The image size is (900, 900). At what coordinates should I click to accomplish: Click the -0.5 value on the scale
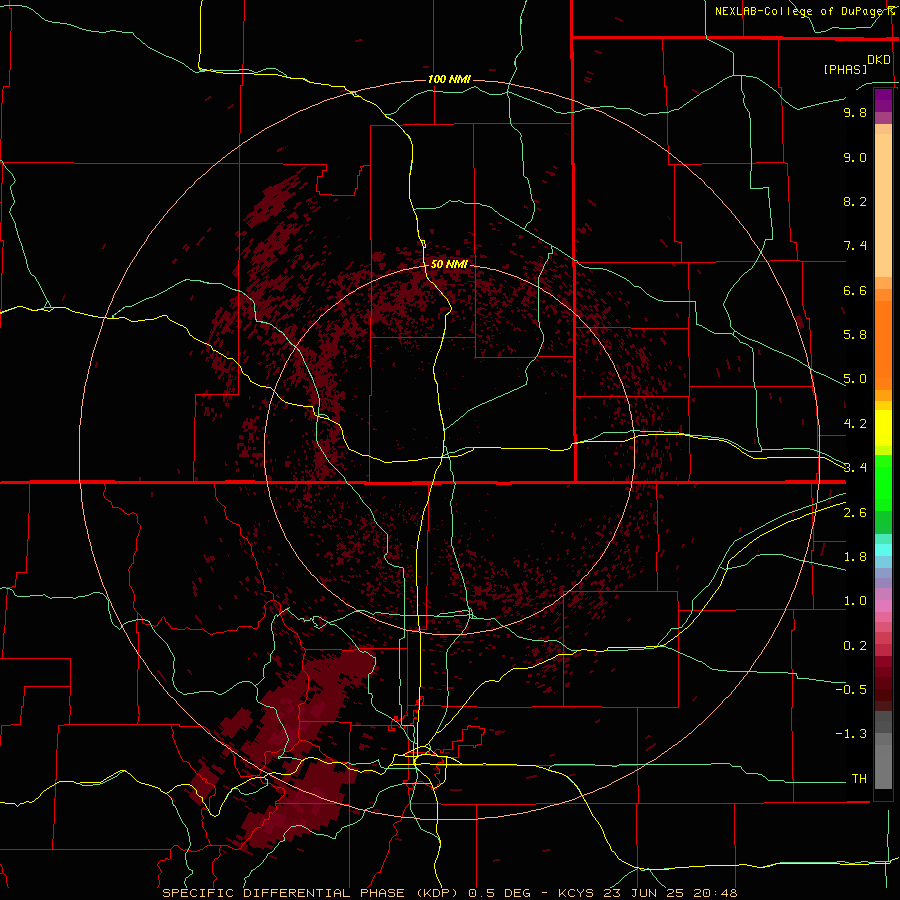[851, 690]
